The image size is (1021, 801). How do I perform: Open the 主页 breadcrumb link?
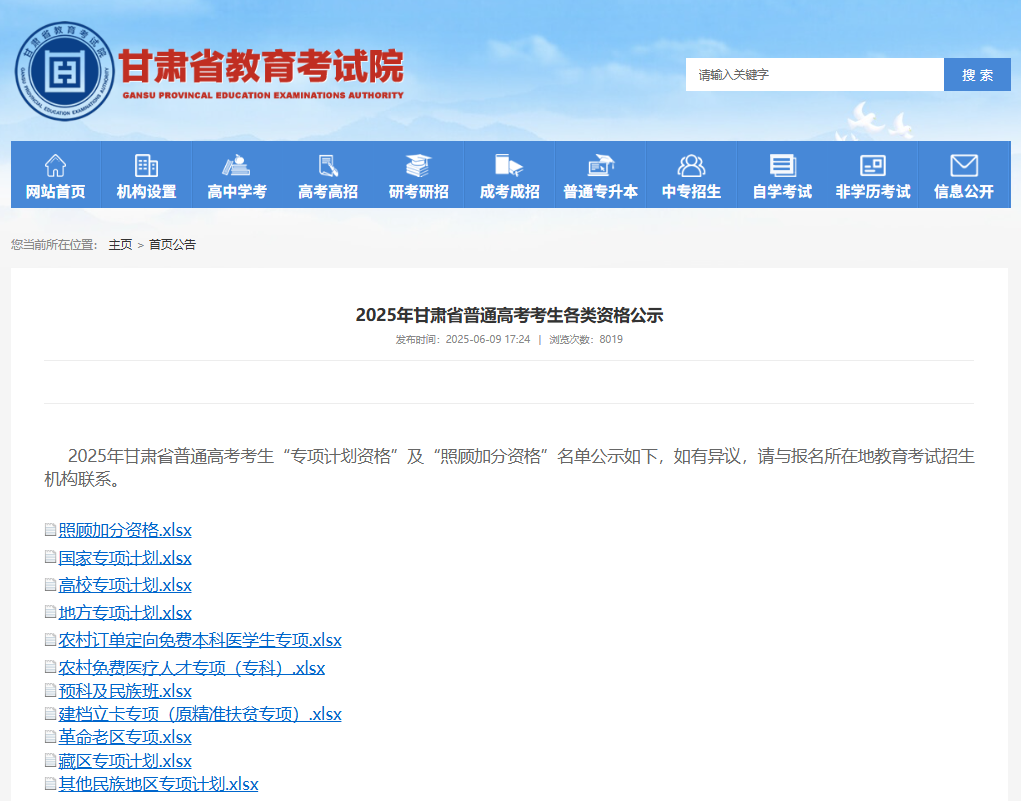(x=121, y=244)
